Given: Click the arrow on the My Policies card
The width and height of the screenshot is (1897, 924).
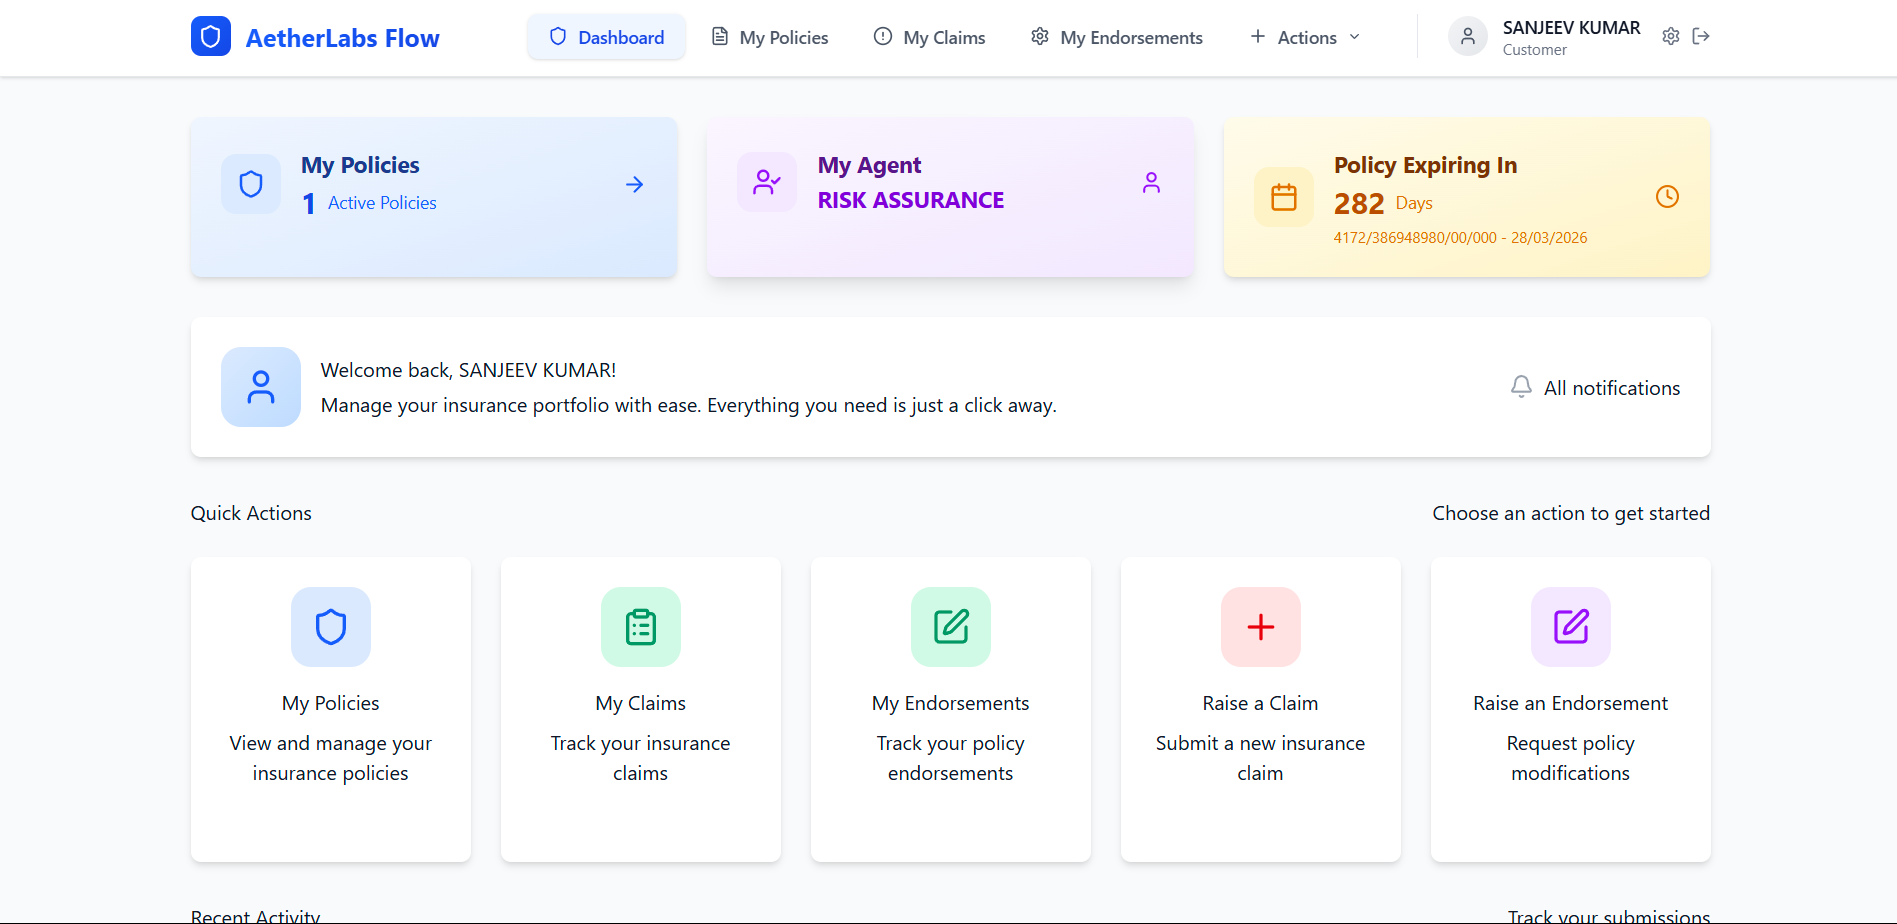Looking at the screenshot, I should 634,184.
